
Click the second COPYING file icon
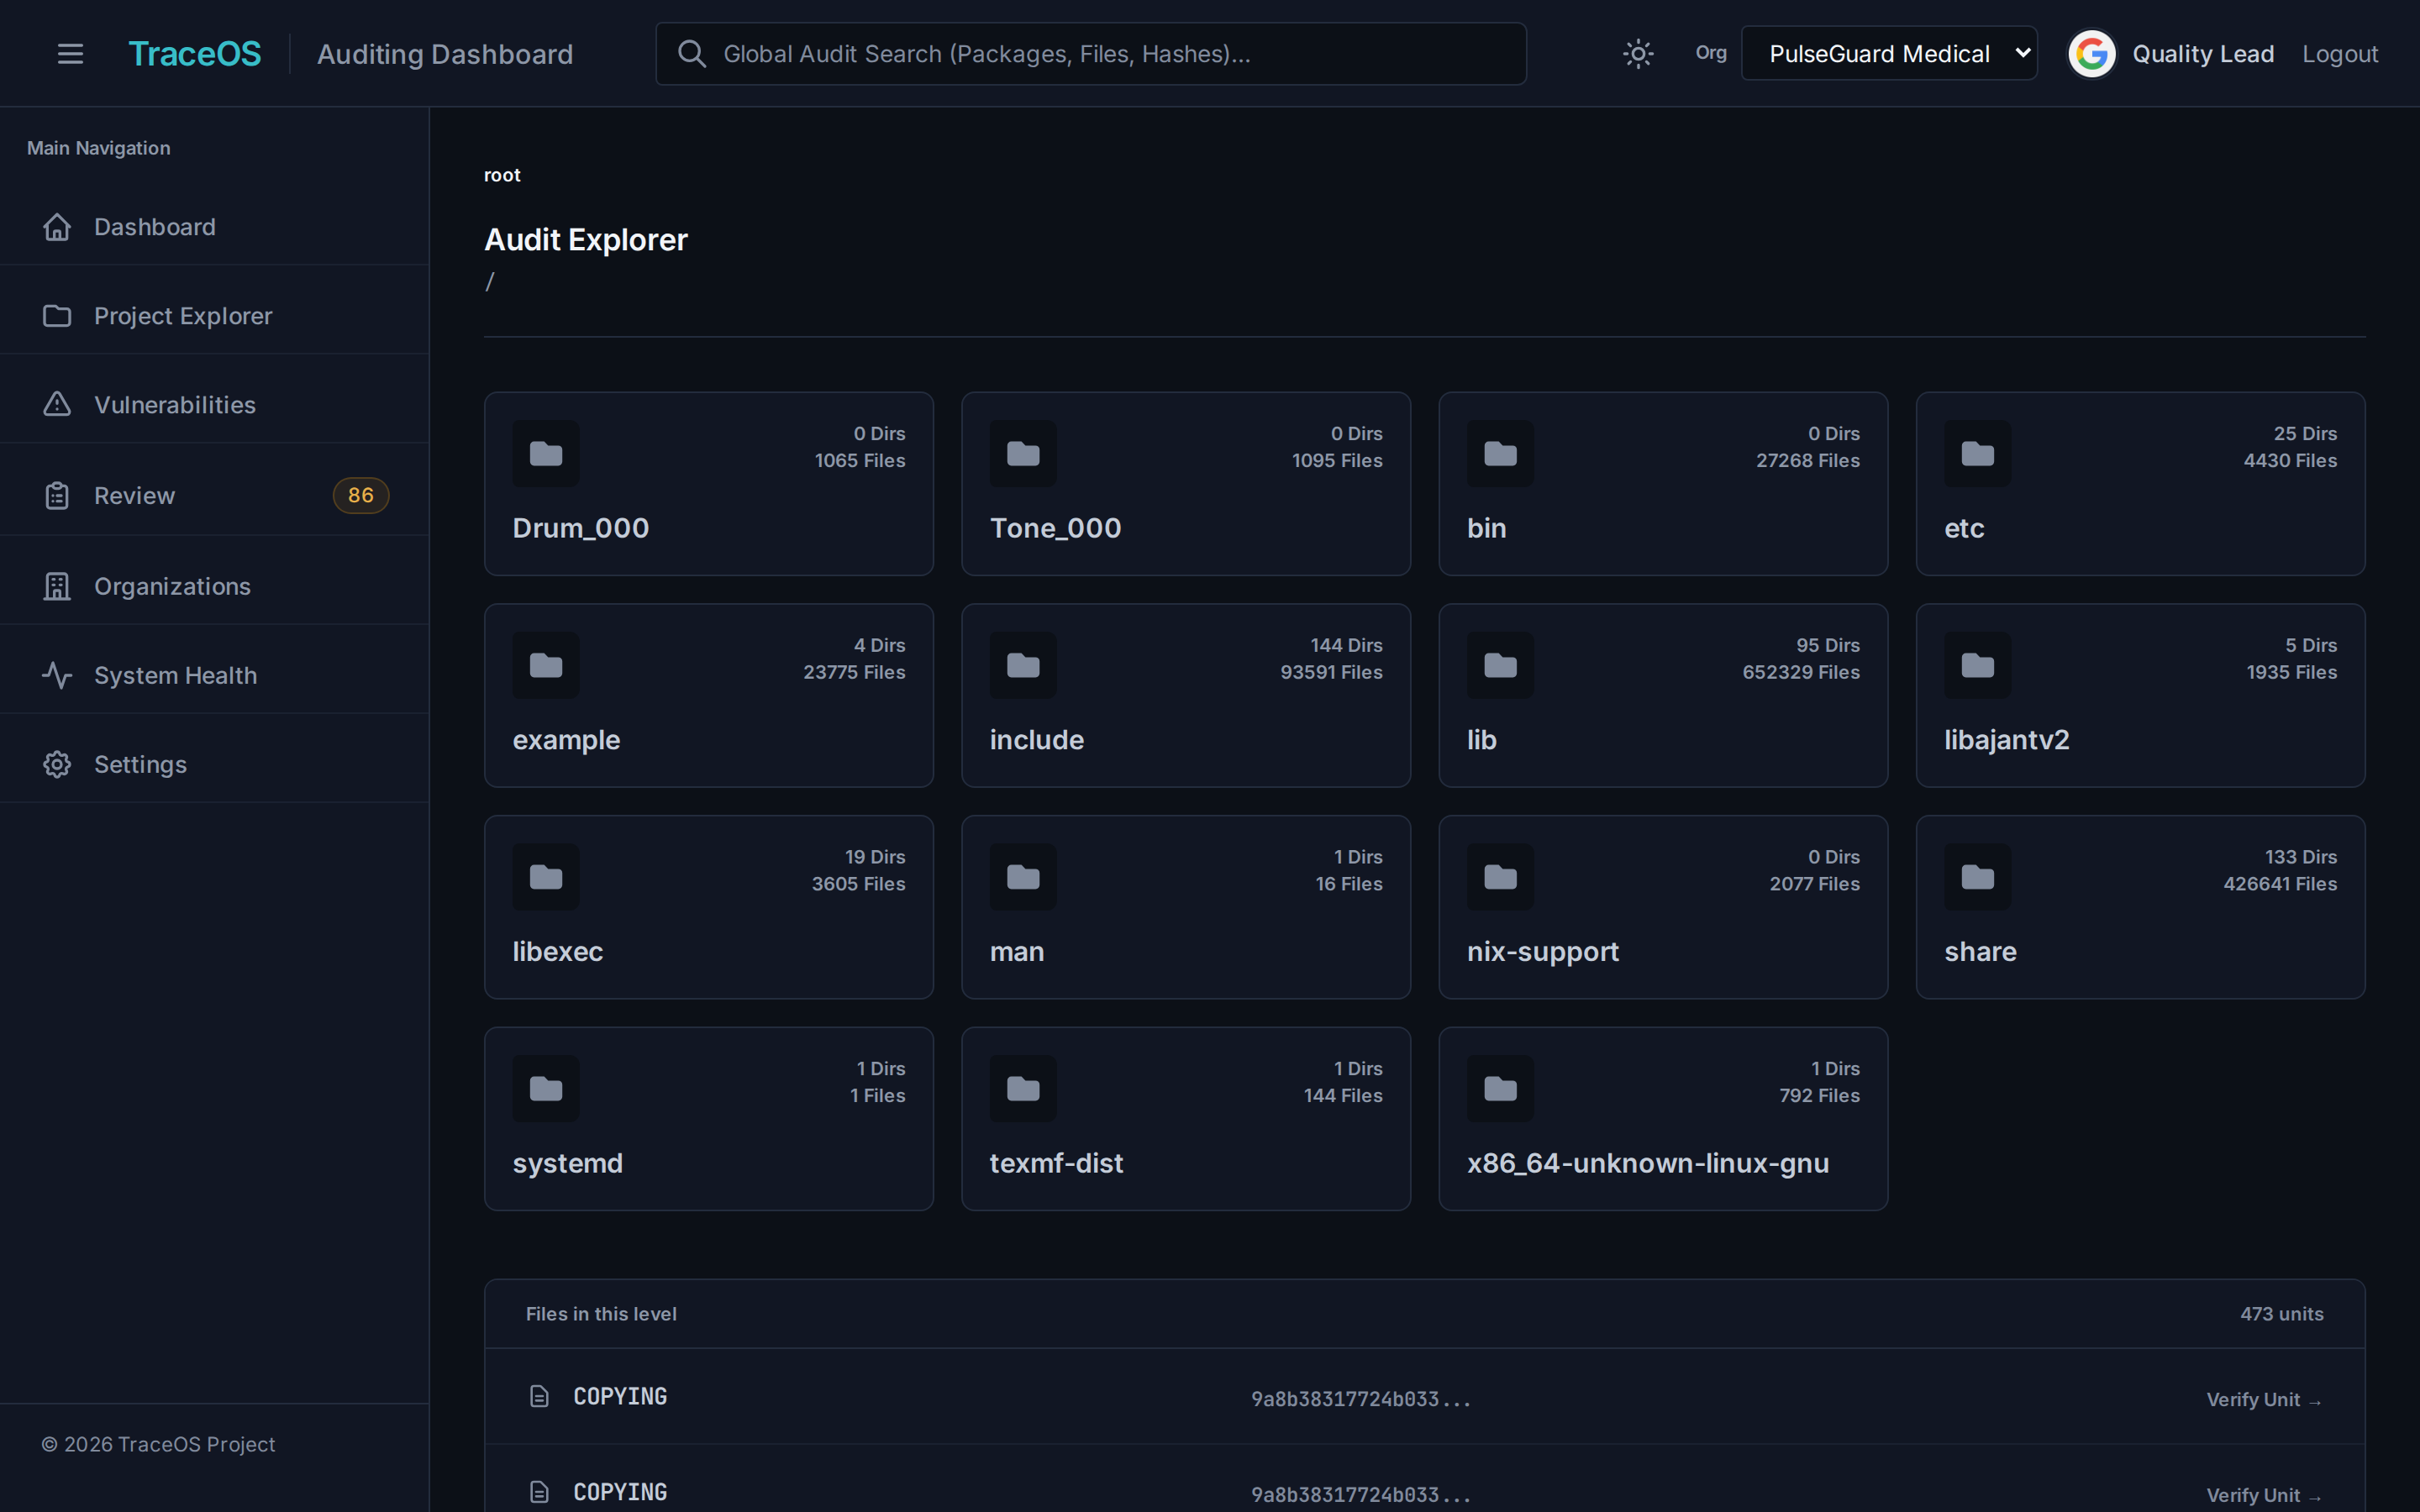coord(539,1493)
